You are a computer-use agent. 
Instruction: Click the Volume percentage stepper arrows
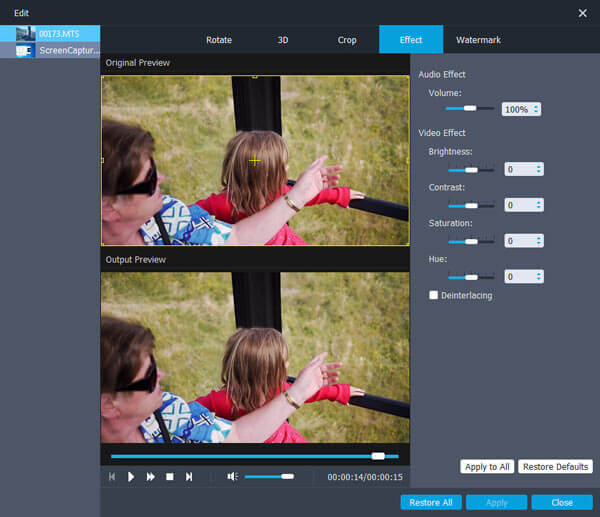[x=536, y=109]
